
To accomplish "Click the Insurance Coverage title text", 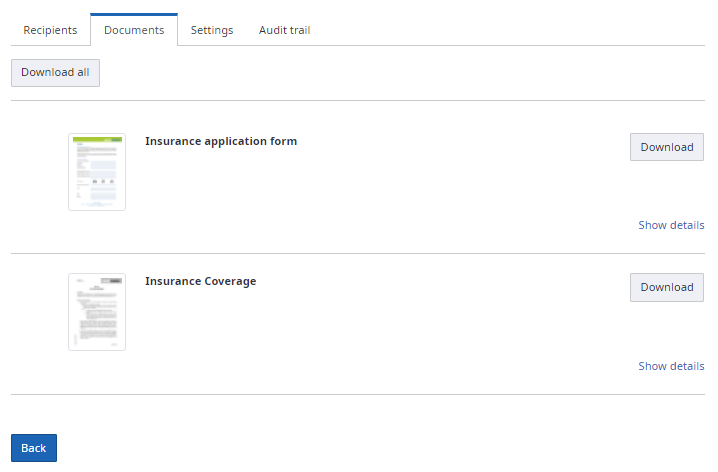I will click(200, 281).
